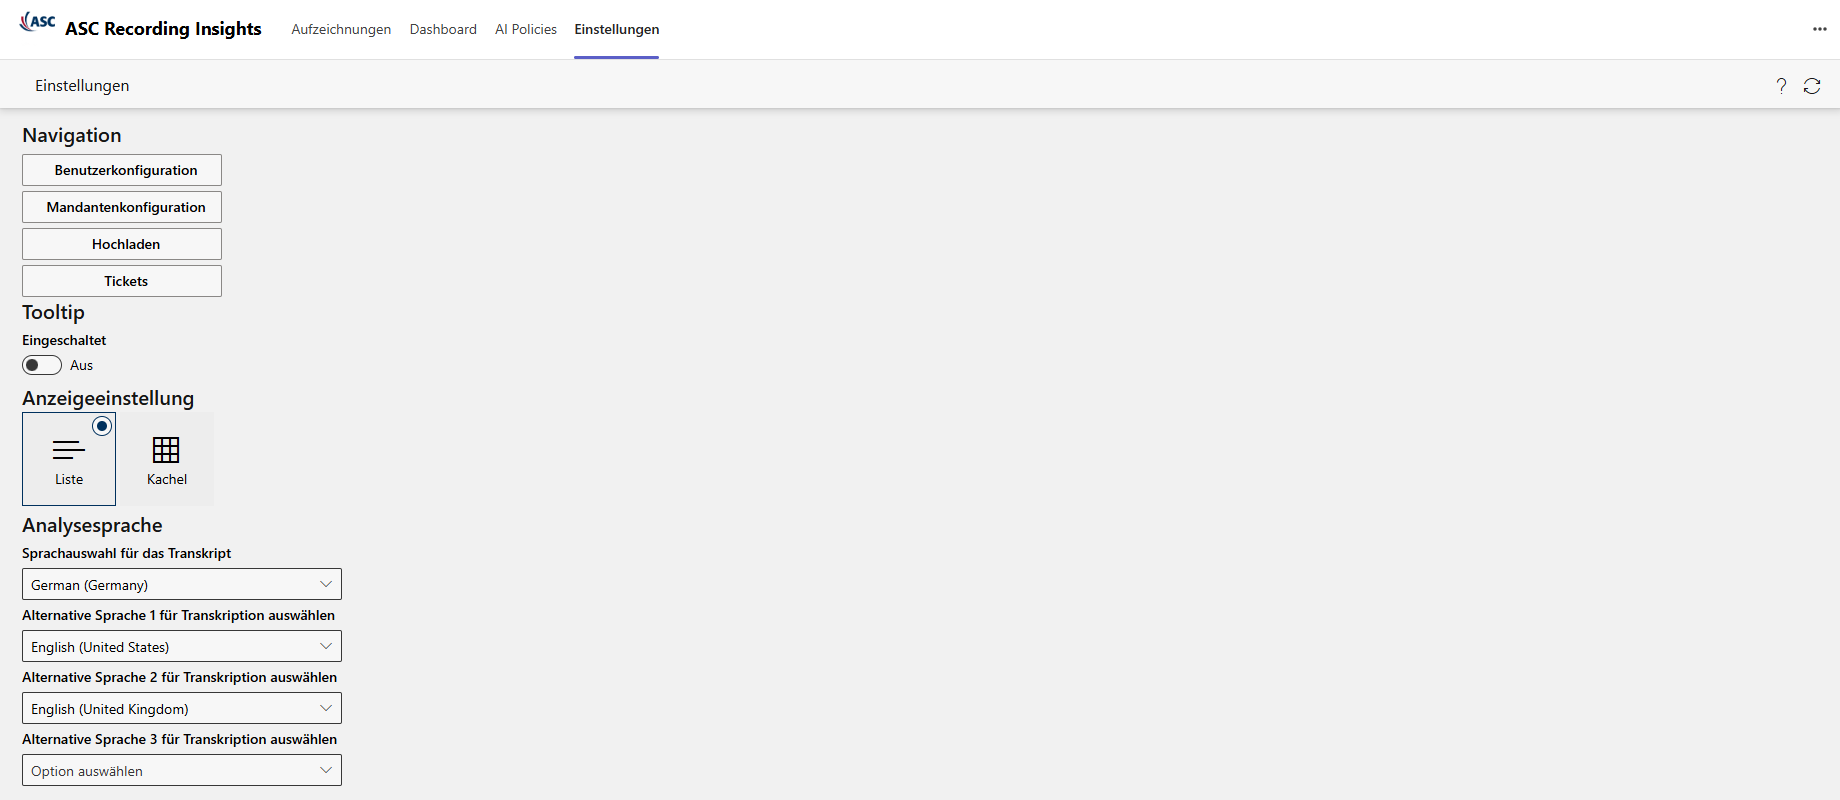This screenshot has width=1840, height=800.
Task: Click the ASC logo icon
Action: (38, 22)
